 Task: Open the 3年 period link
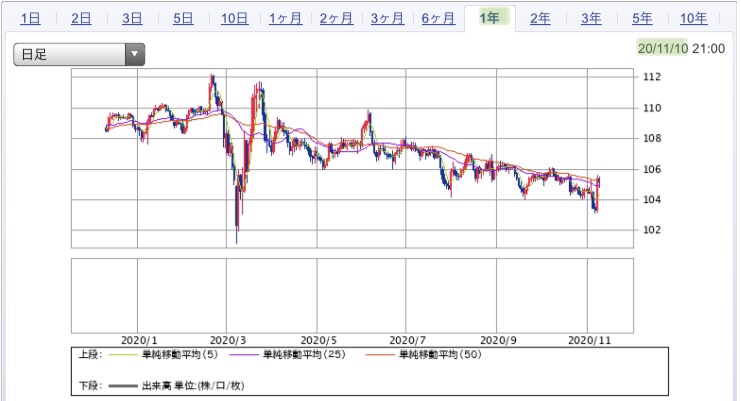pos(591,18)
